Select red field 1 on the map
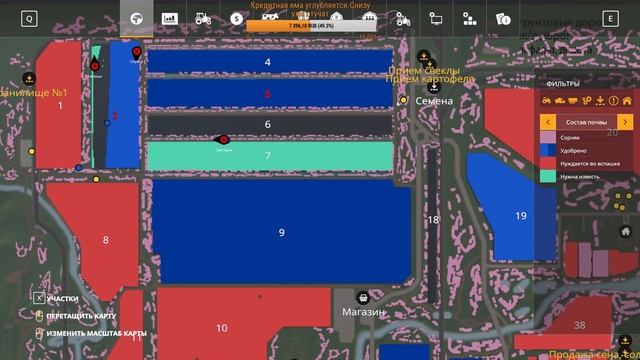Screen dimensions: 640x360 pos(59,105)
